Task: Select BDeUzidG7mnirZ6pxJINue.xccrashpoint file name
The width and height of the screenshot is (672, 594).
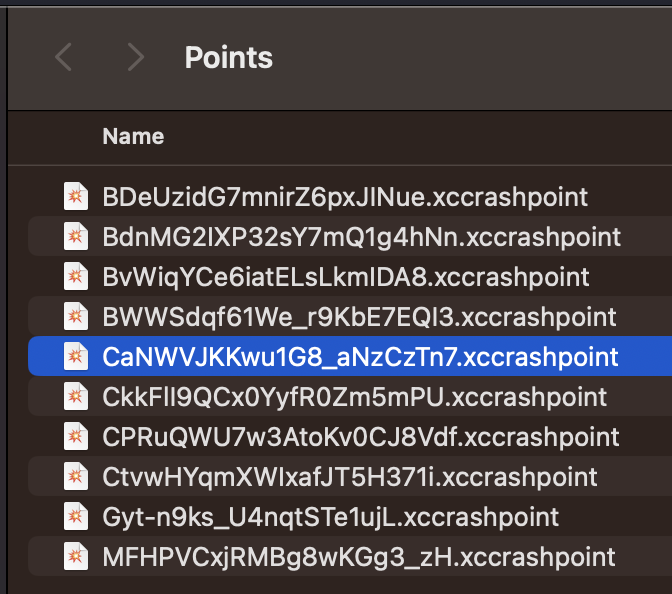Action: [345, 196]
